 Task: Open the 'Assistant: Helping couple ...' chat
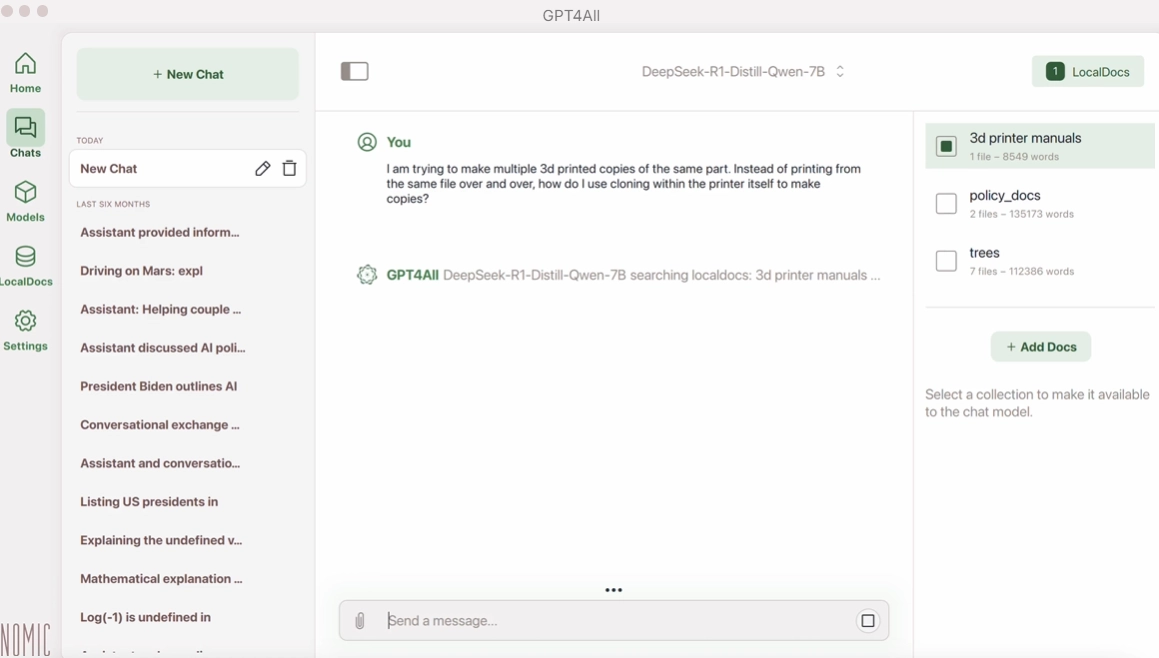point(160,309)
